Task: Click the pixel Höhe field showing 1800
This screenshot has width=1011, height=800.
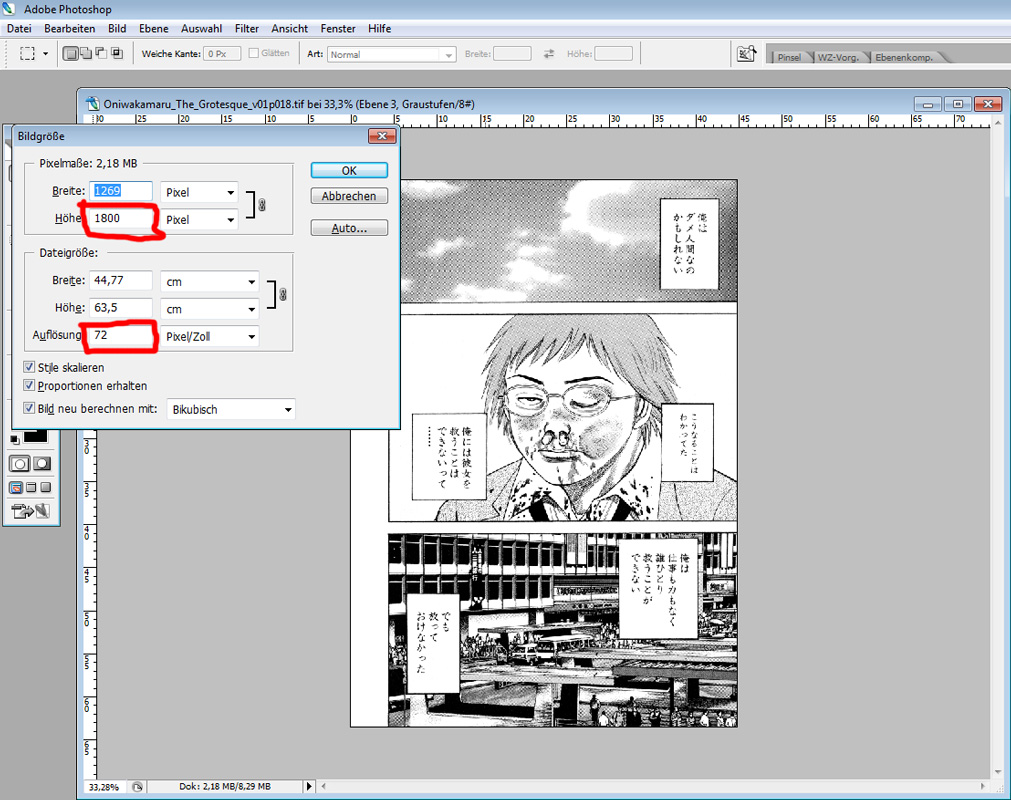Action: pos(121,219)
